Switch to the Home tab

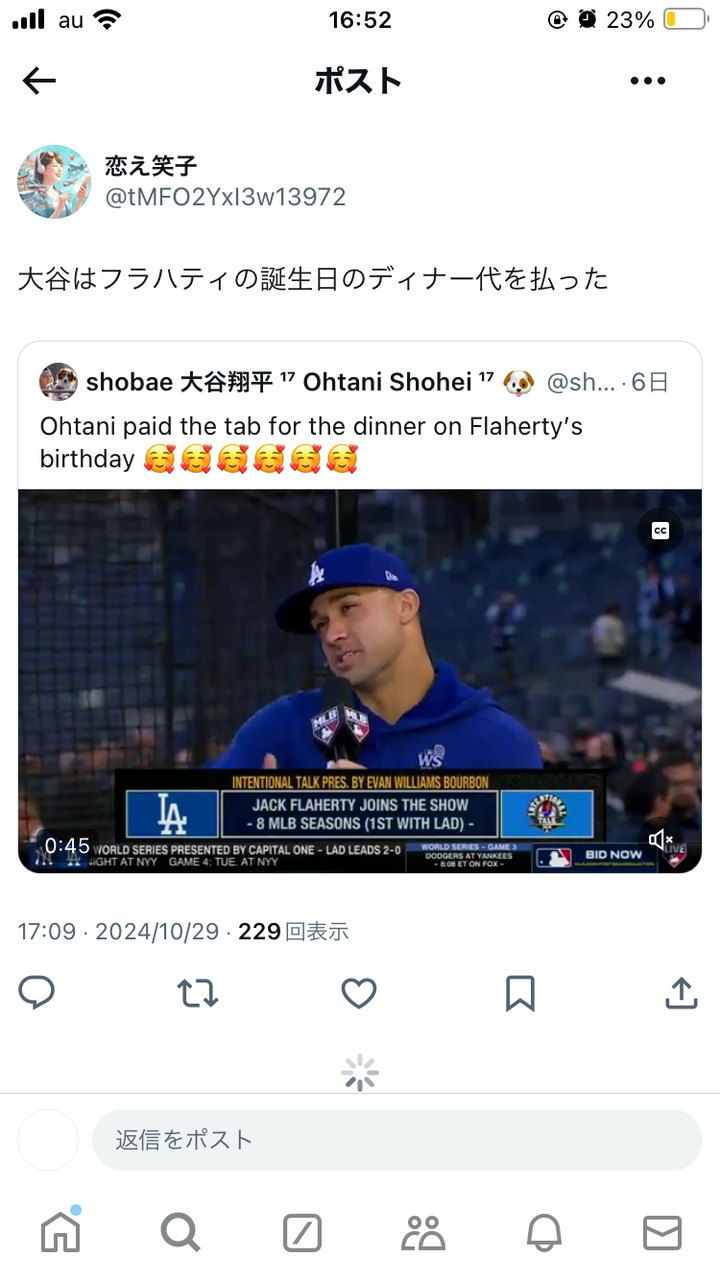(60, 1232)
